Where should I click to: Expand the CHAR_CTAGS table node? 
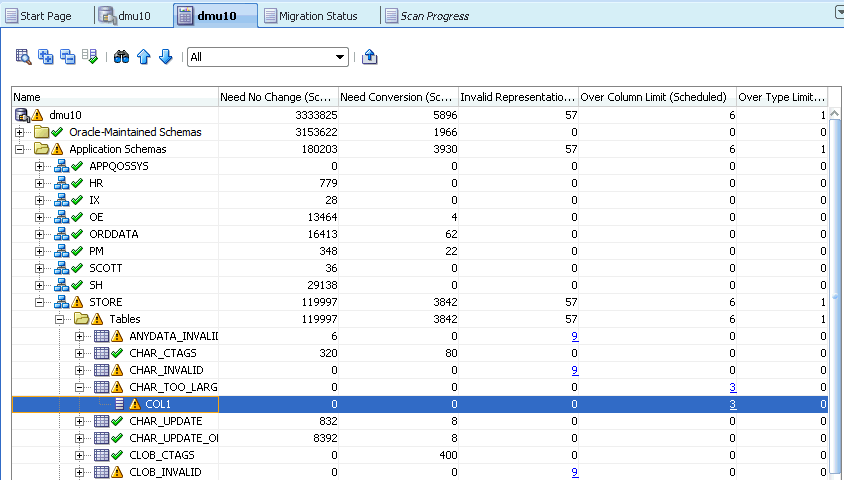click(79, 354)
